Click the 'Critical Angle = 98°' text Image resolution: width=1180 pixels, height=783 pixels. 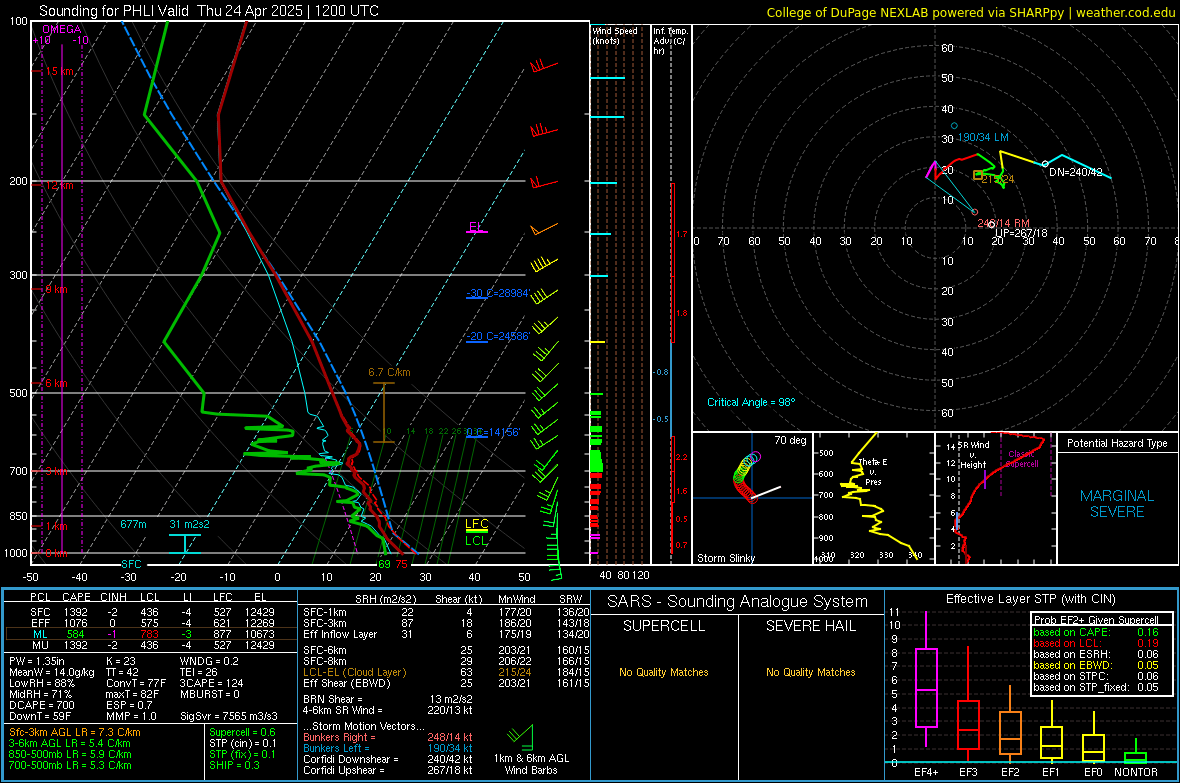pyautogui.click(x=751, y=403)
